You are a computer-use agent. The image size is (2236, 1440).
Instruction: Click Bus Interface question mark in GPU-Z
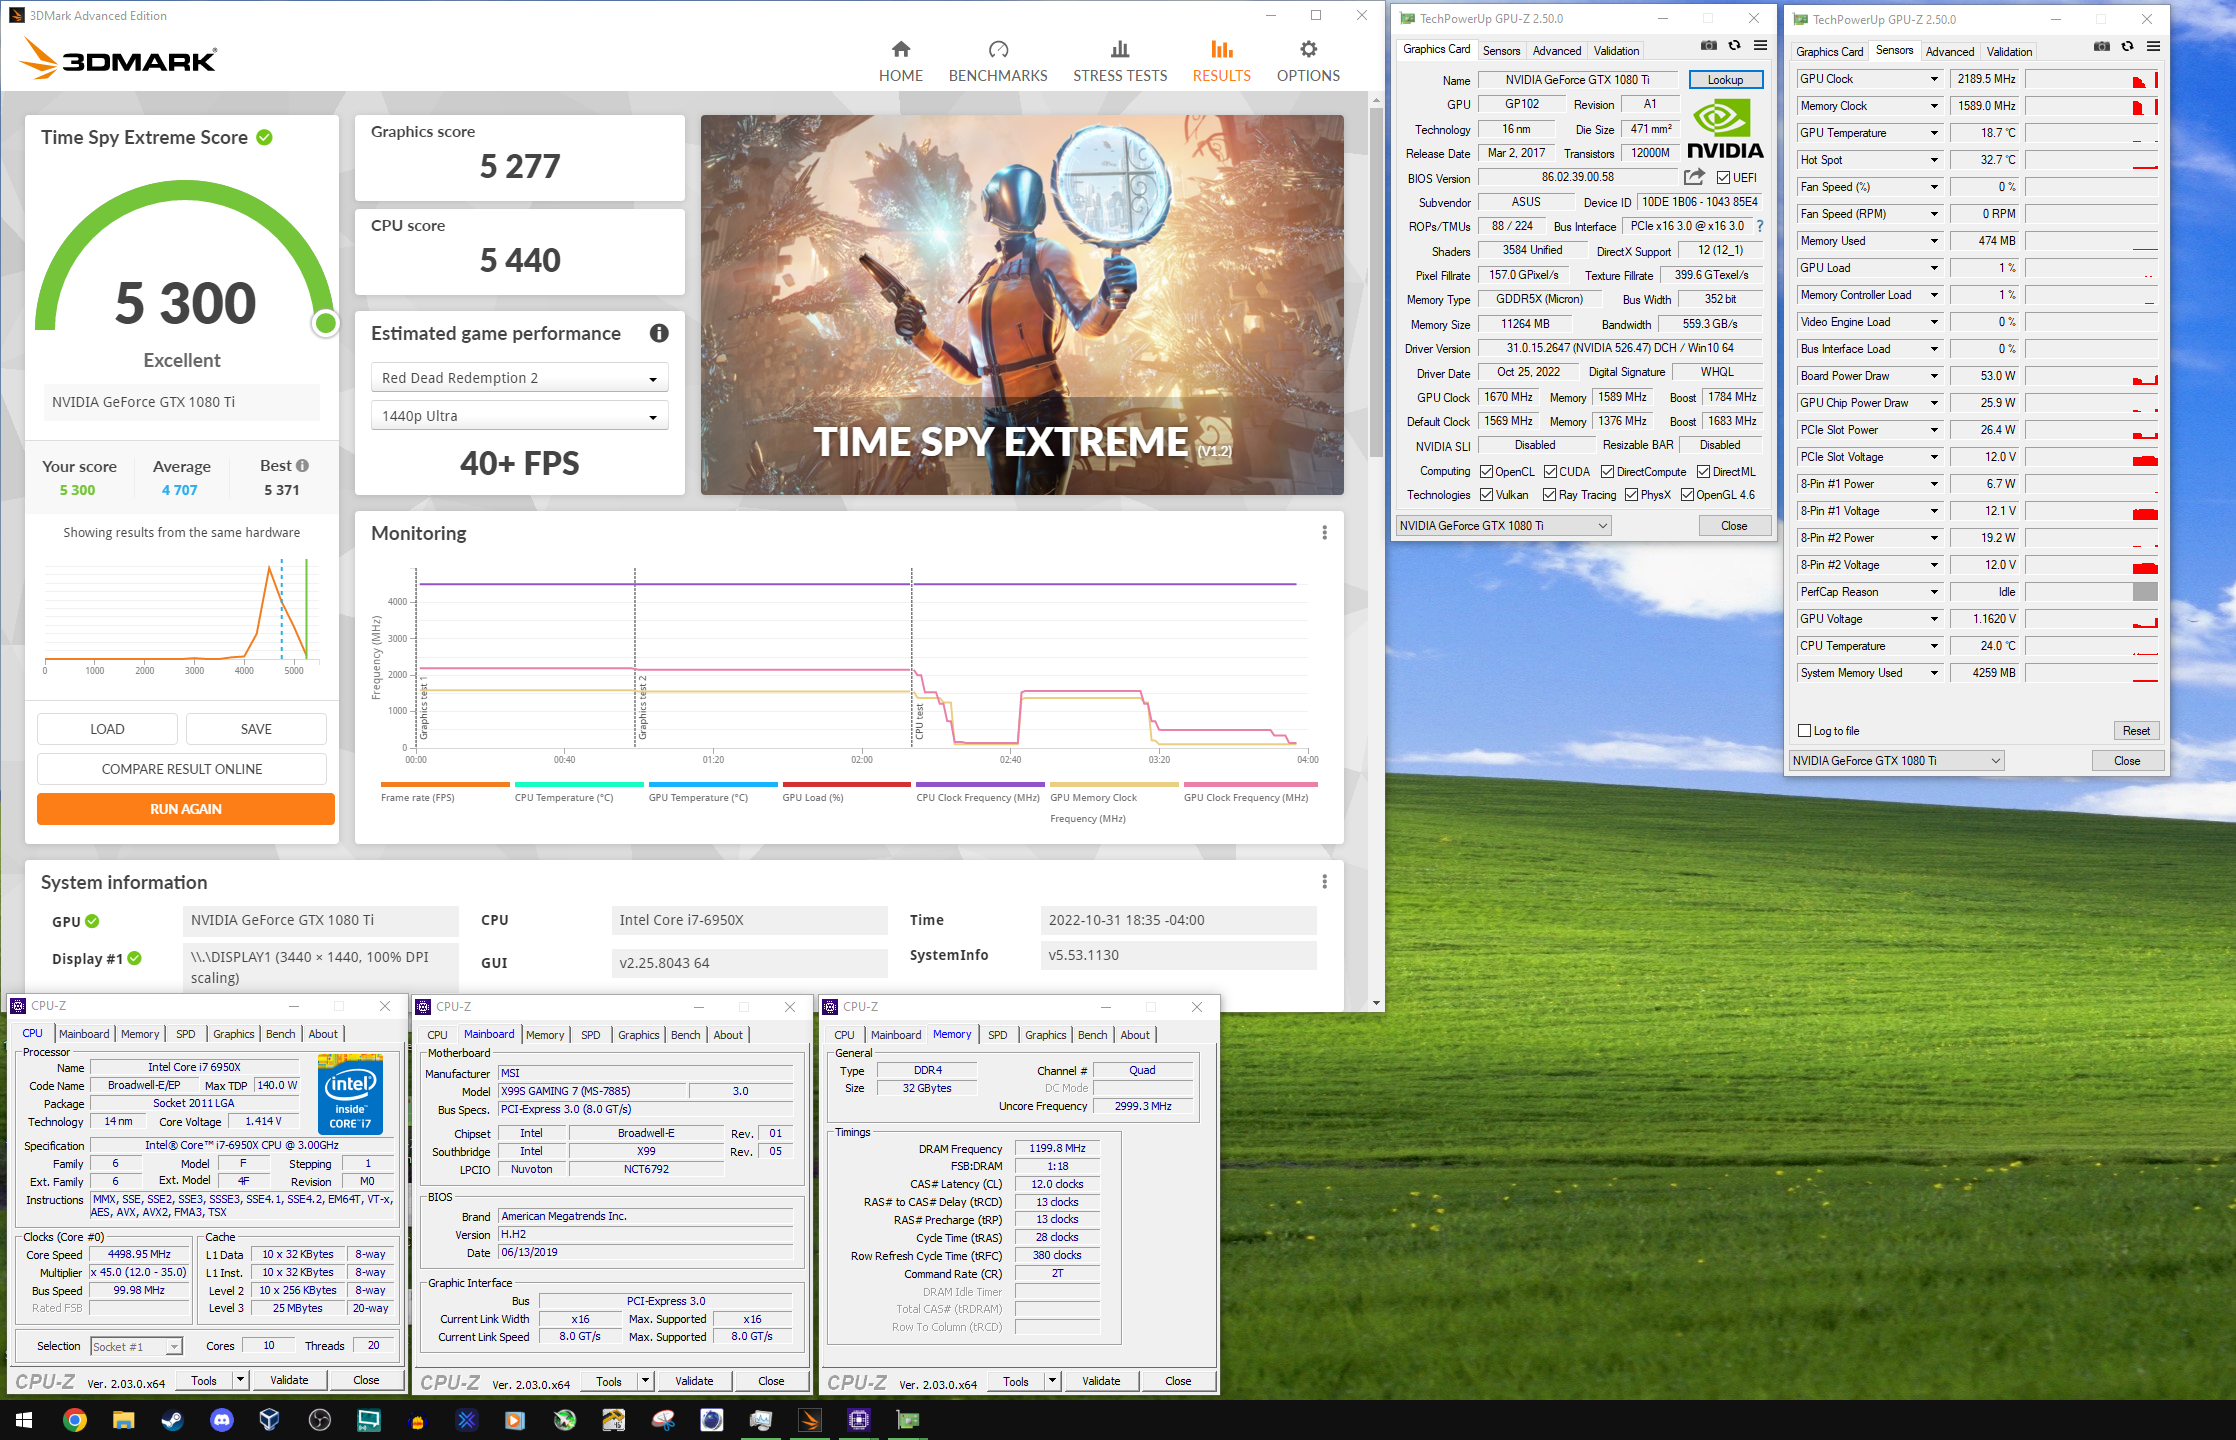(1760, 226)
